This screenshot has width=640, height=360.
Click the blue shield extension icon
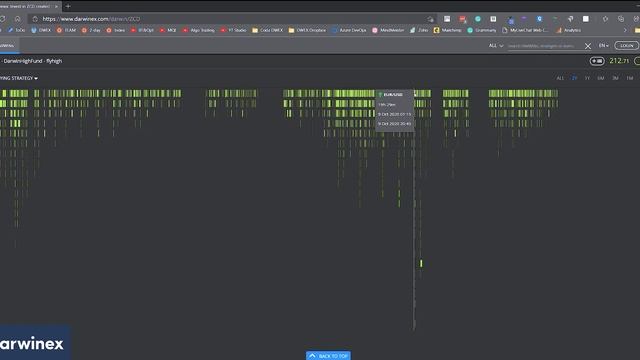point(539,19)
